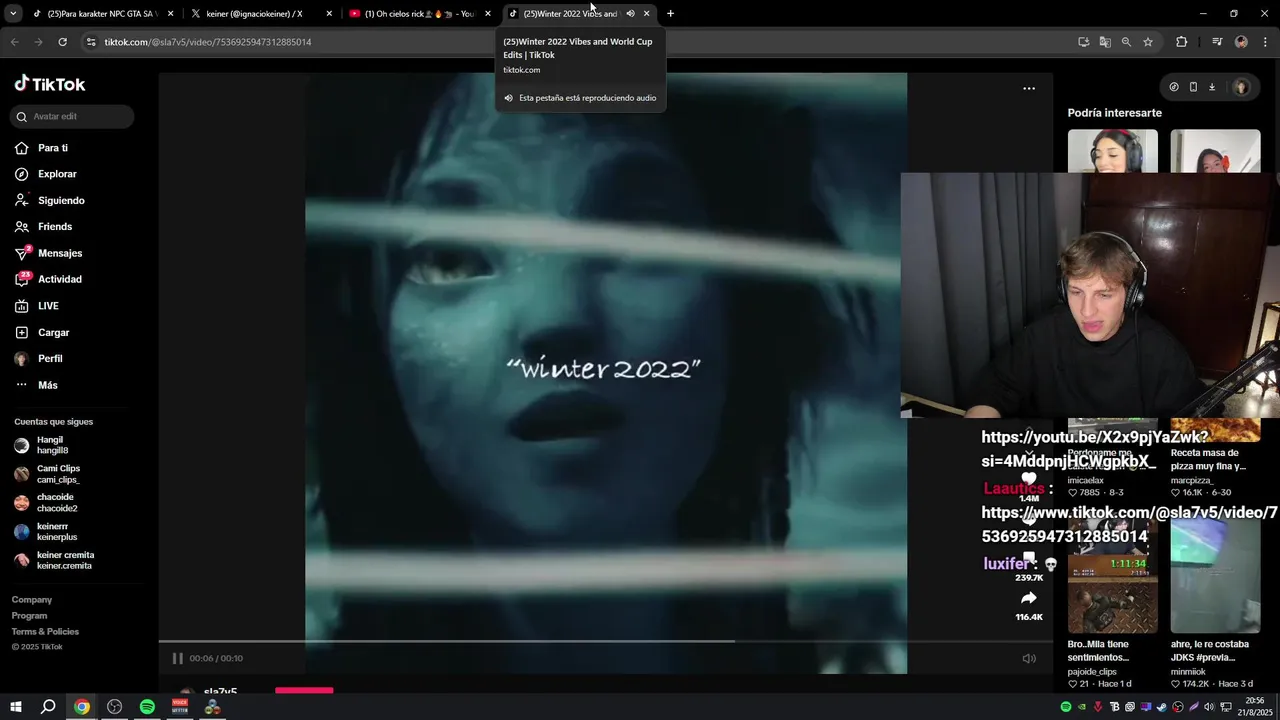
Task: Open Chrome media controls icon
Action: [1217, 42]
